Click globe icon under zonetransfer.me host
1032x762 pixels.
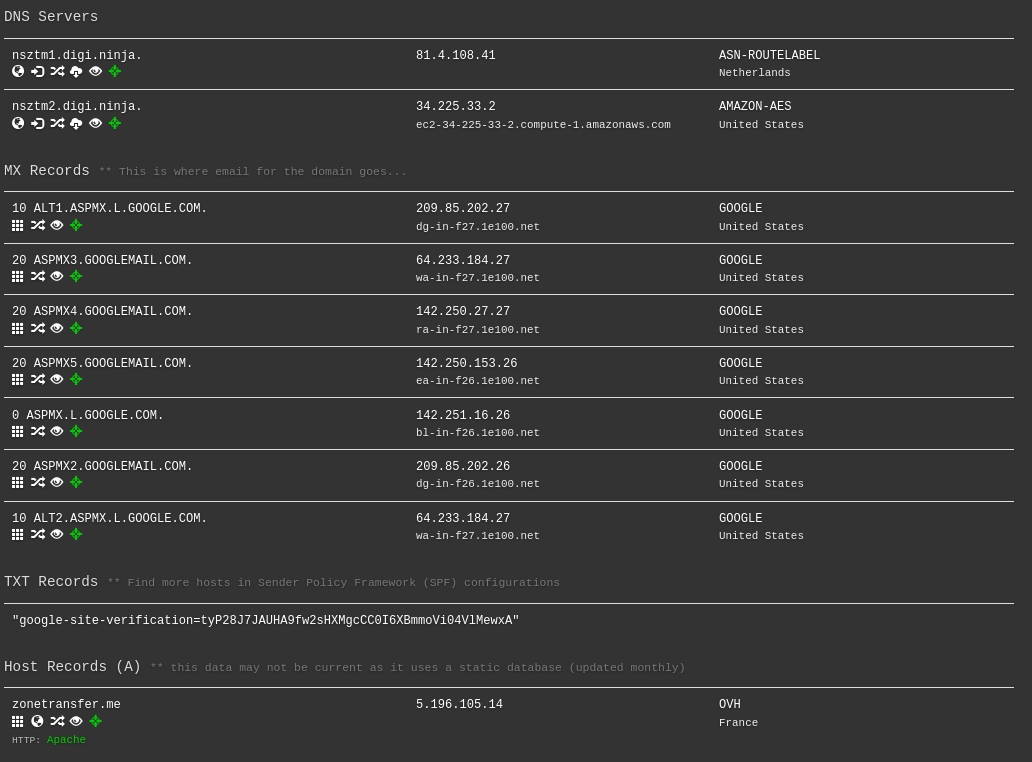37,721
